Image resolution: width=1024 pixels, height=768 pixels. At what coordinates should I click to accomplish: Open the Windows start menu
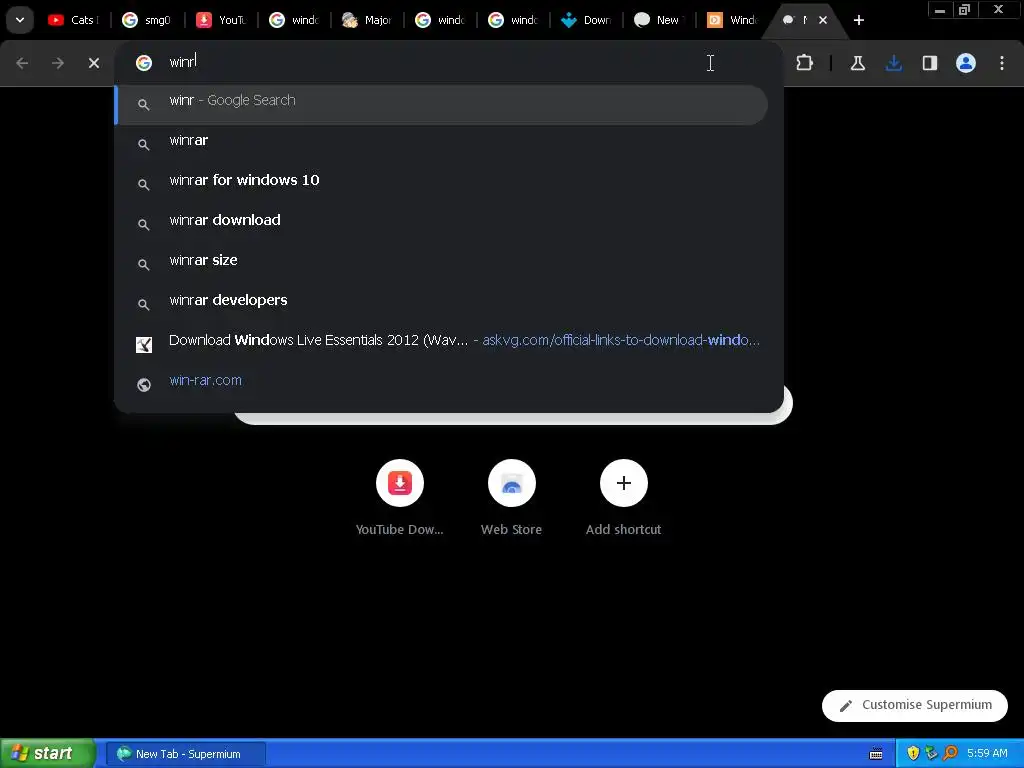(x=47, y=753)
